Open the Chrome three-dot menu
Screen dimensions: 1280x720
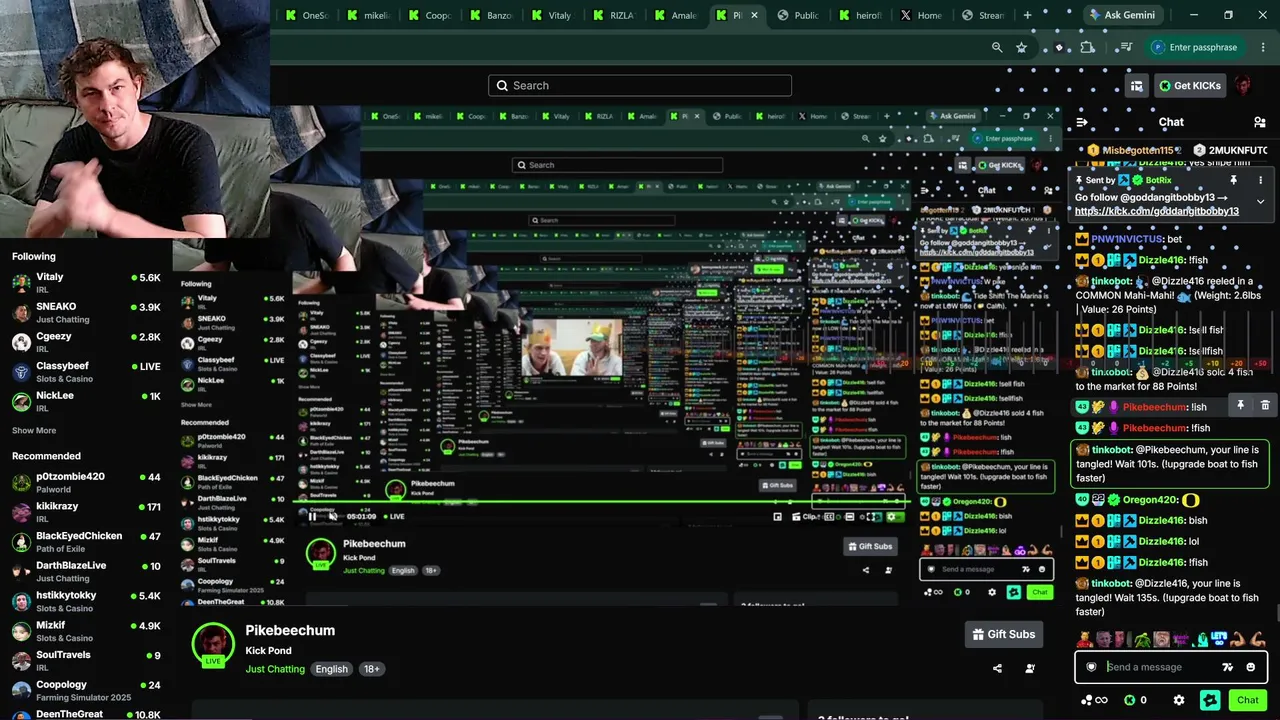click(x=1263, y=47)
